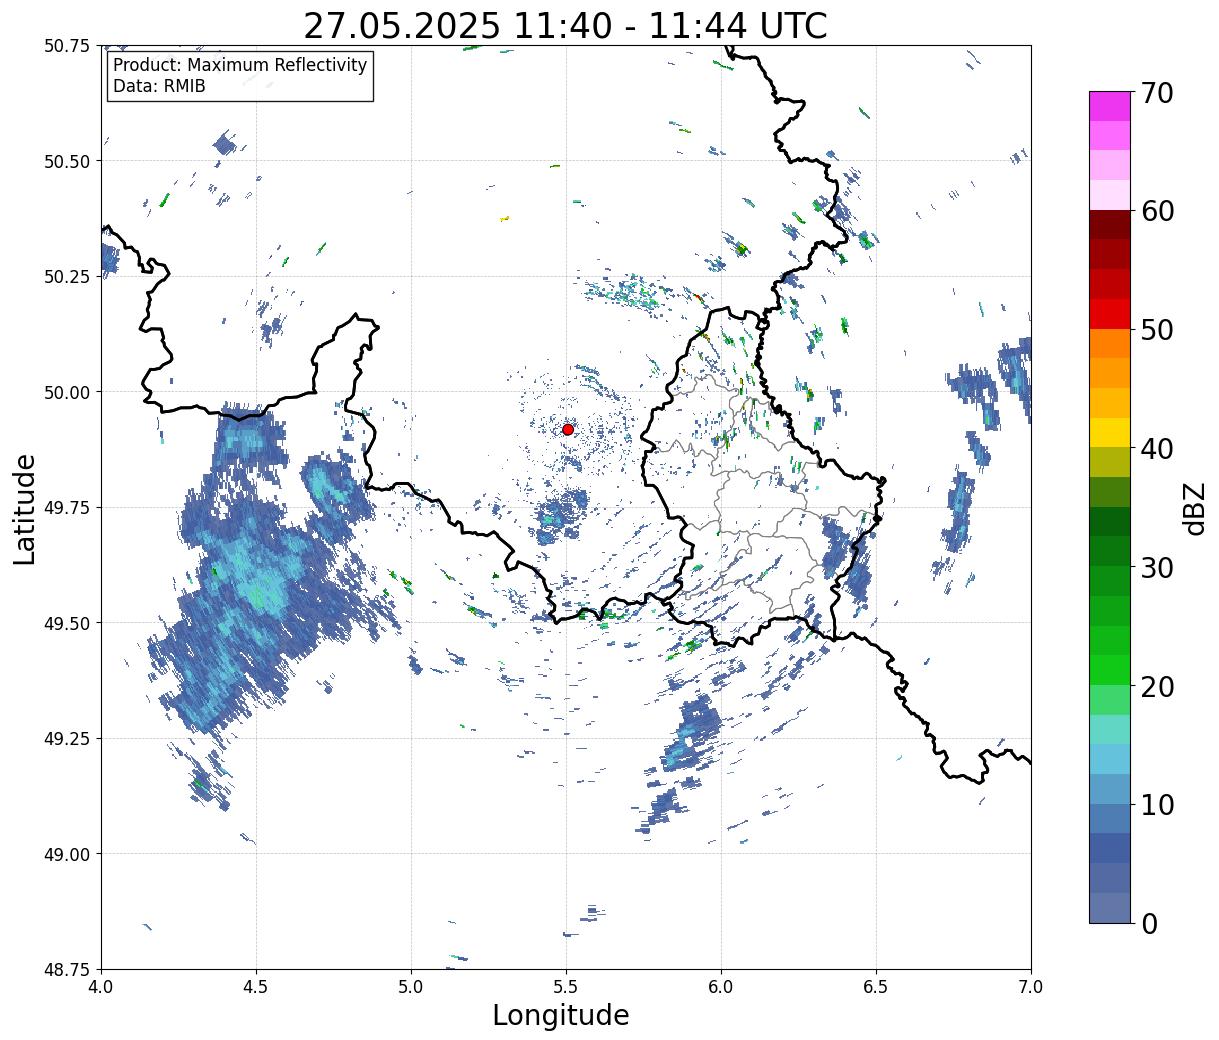Click the latitude tick label 48.75
The image size is (1219, 1040).
tap(67, 969)
